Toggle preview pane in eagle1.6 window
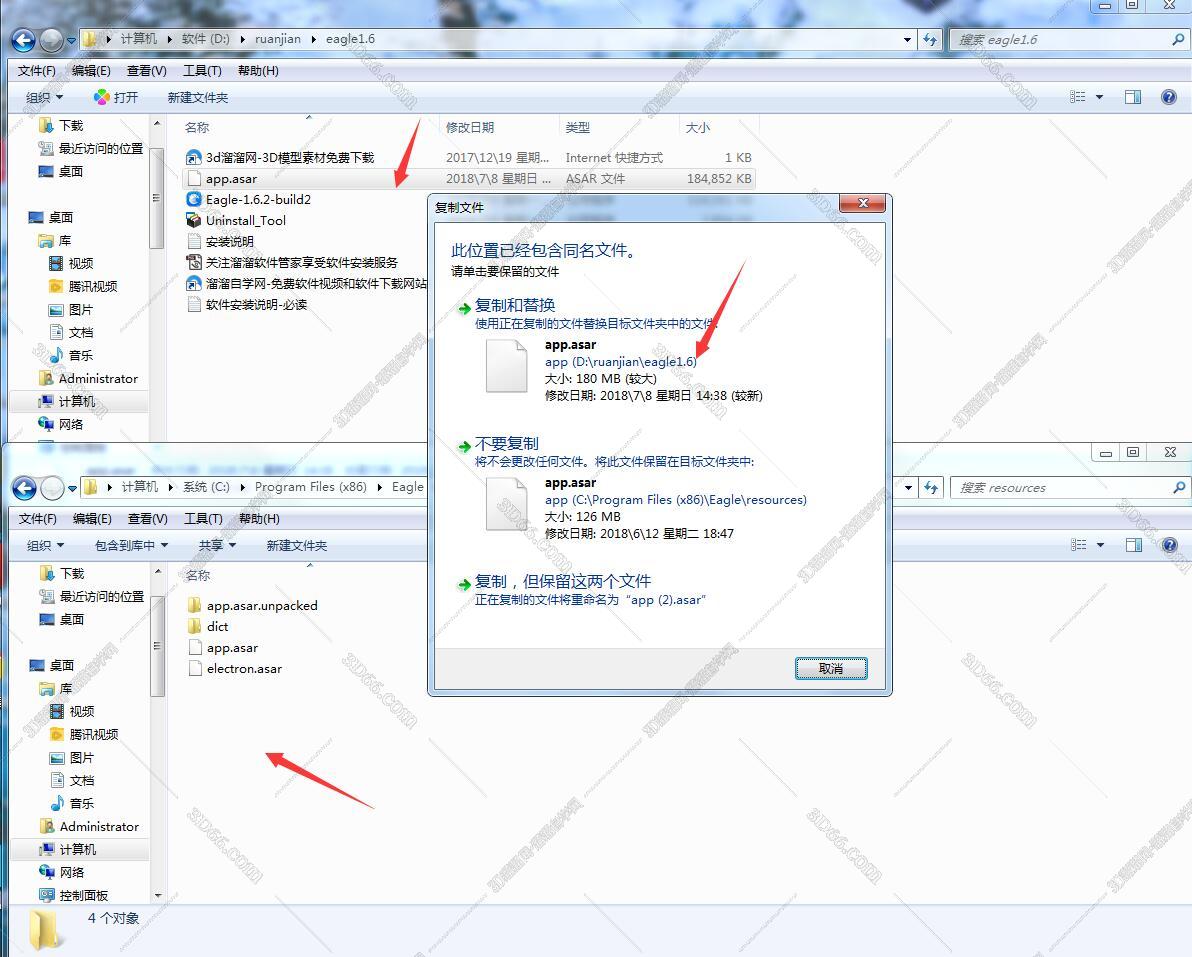 1133,97
